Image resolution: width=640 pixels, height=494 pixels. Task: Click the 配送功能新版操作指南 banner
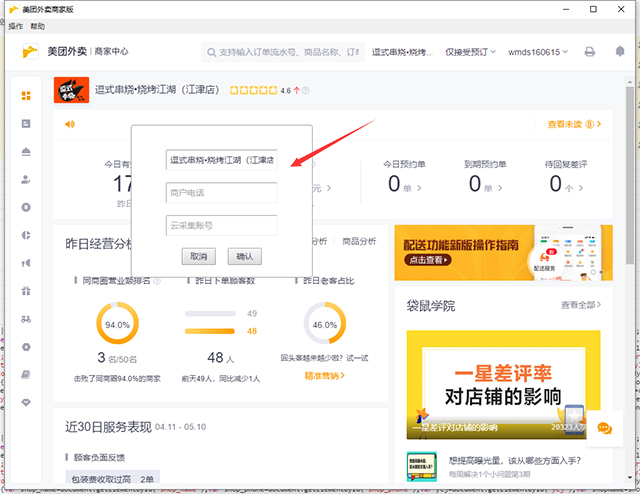point(503,253)
